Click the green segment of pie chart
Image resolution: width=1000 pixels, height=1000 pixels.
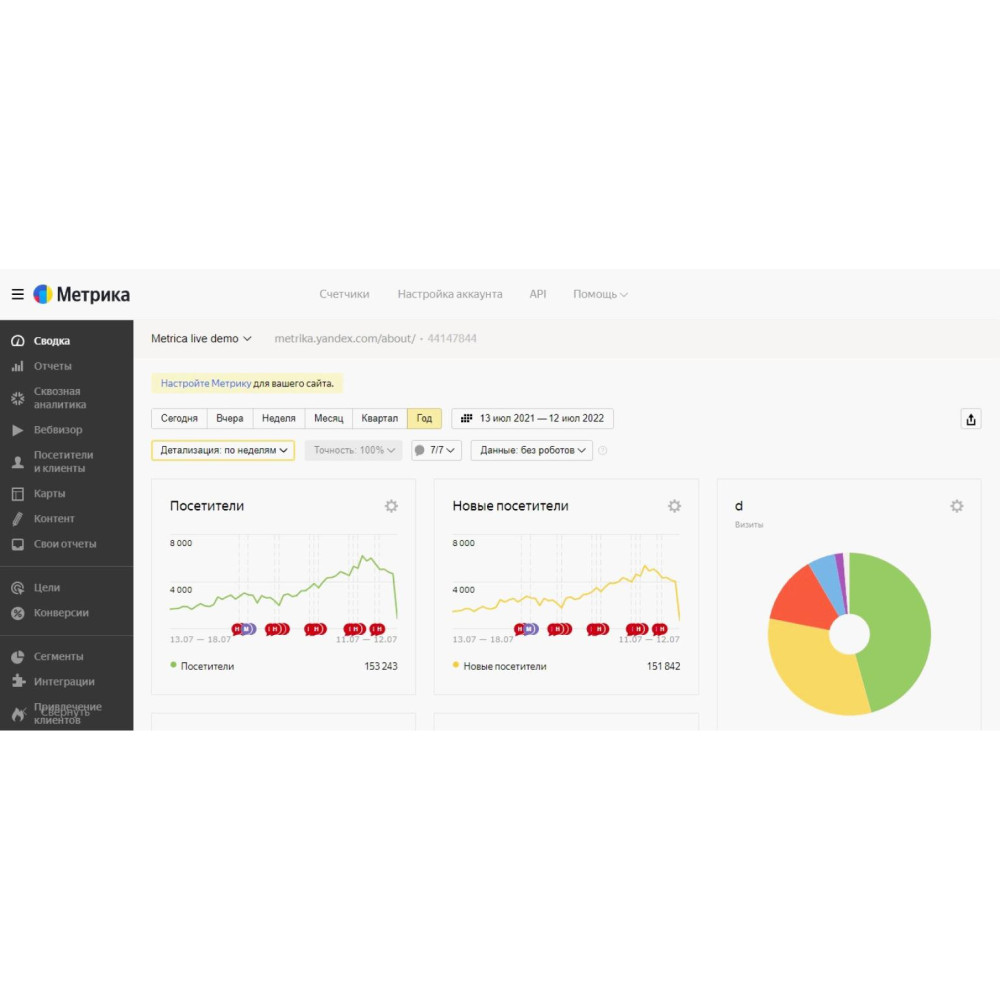(895, 620)
